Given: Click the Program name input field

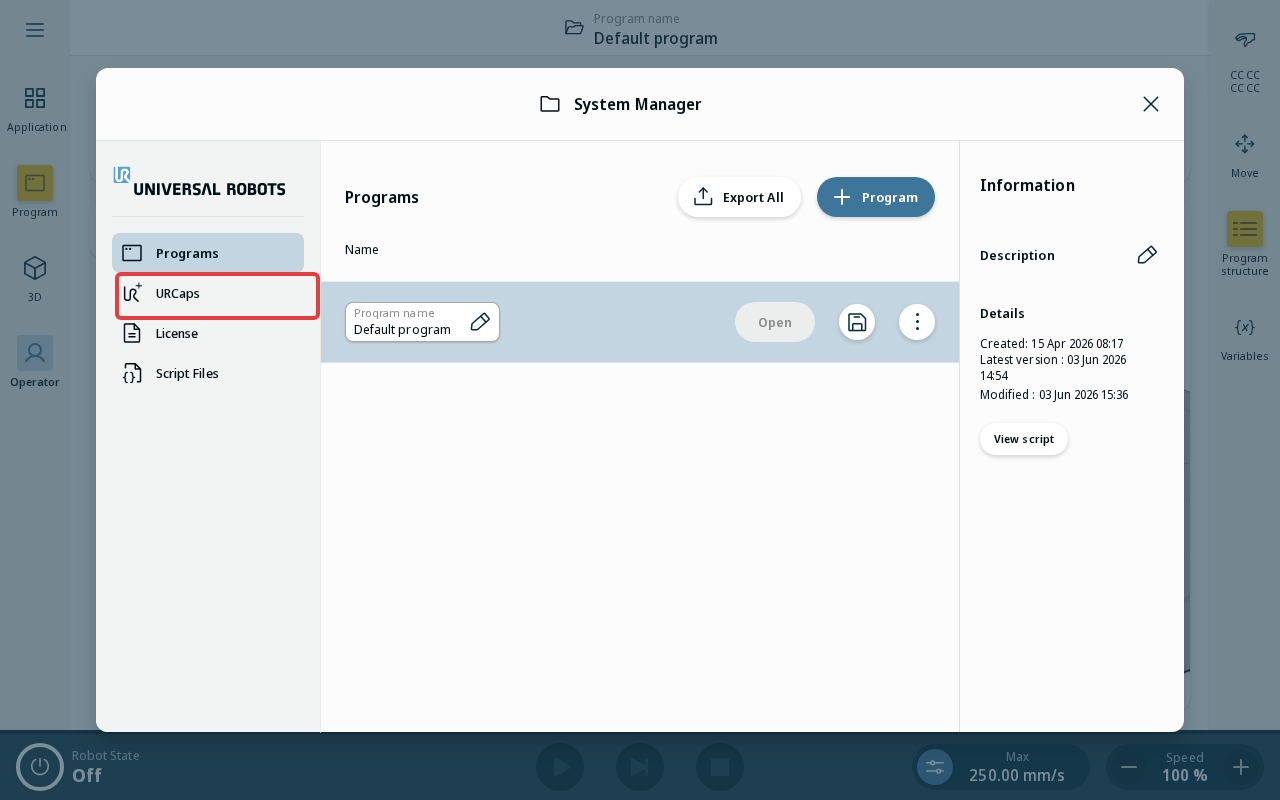Looking at the screenshot, I should 422,322.
